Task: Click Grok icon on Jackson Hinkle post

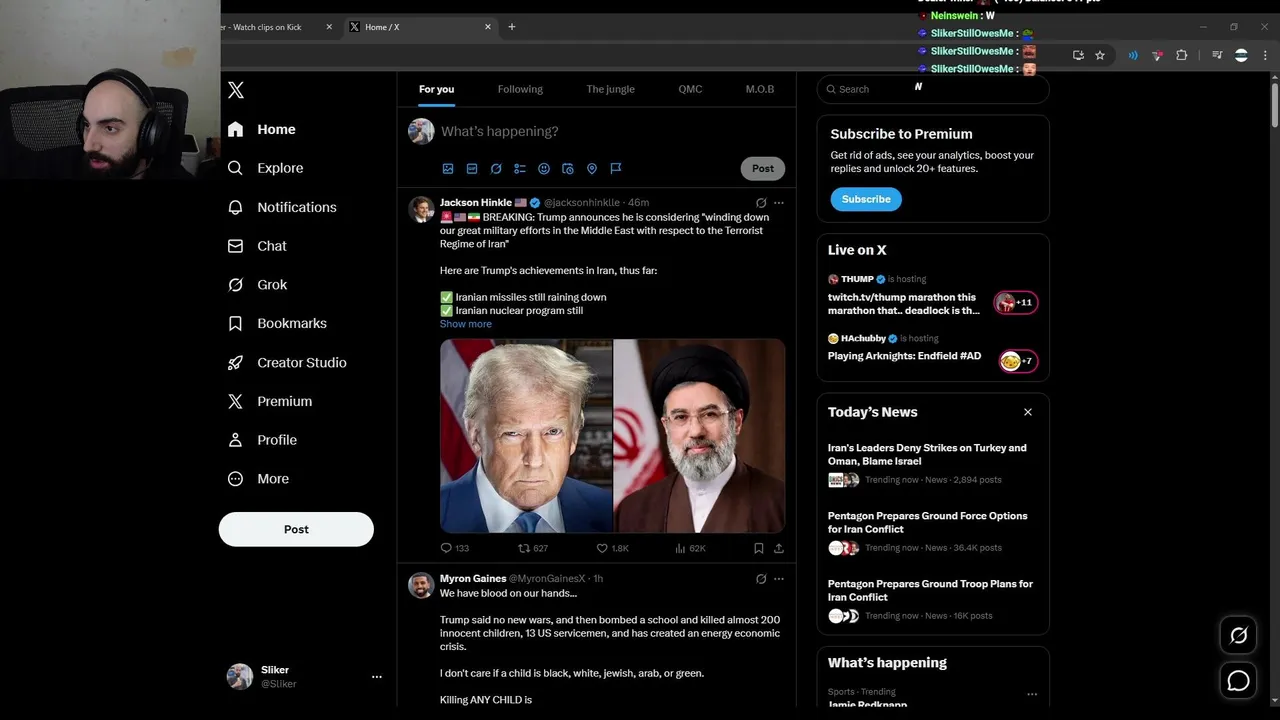Action: point(761,203)
